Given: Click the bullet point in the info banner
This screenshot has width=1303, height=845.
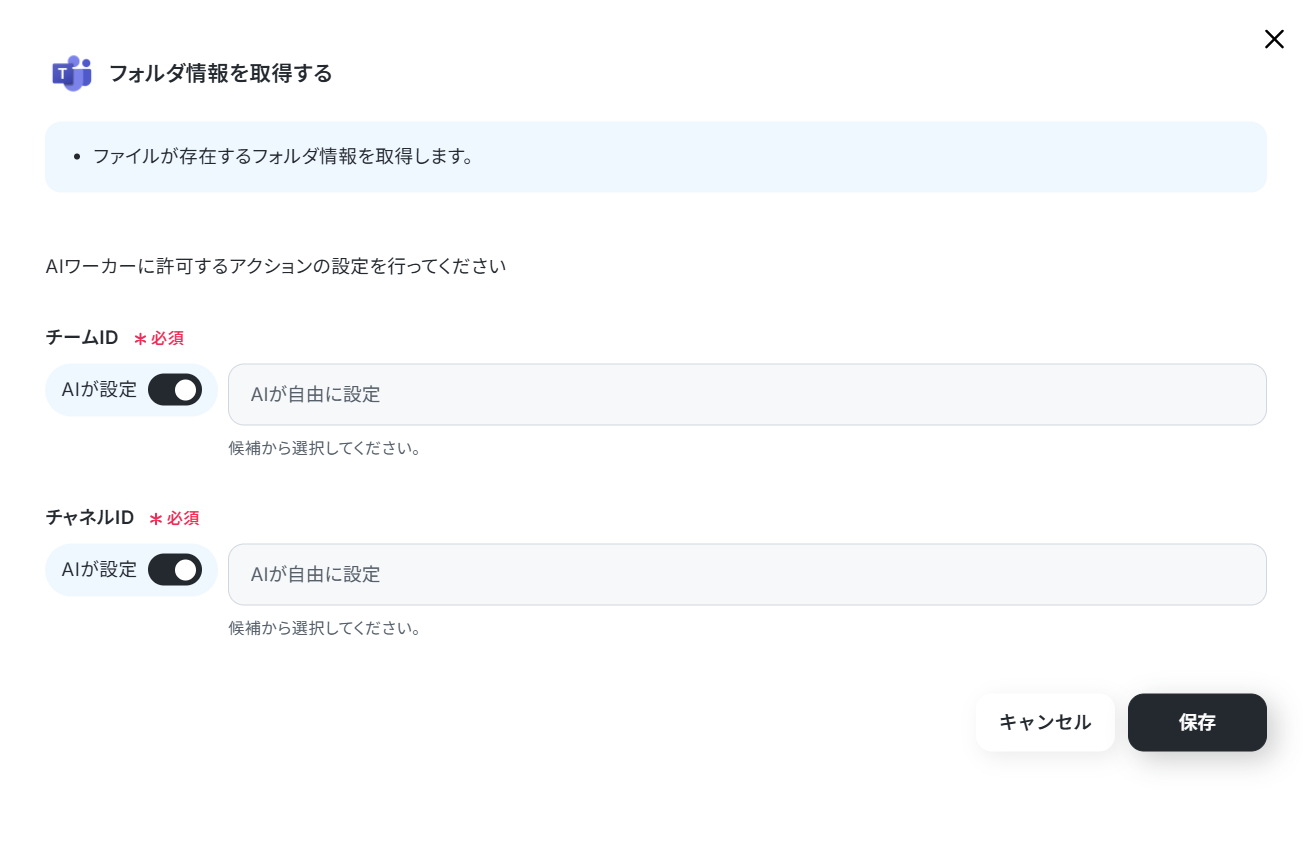Looking at the screenshot, I should click(77, 157).
